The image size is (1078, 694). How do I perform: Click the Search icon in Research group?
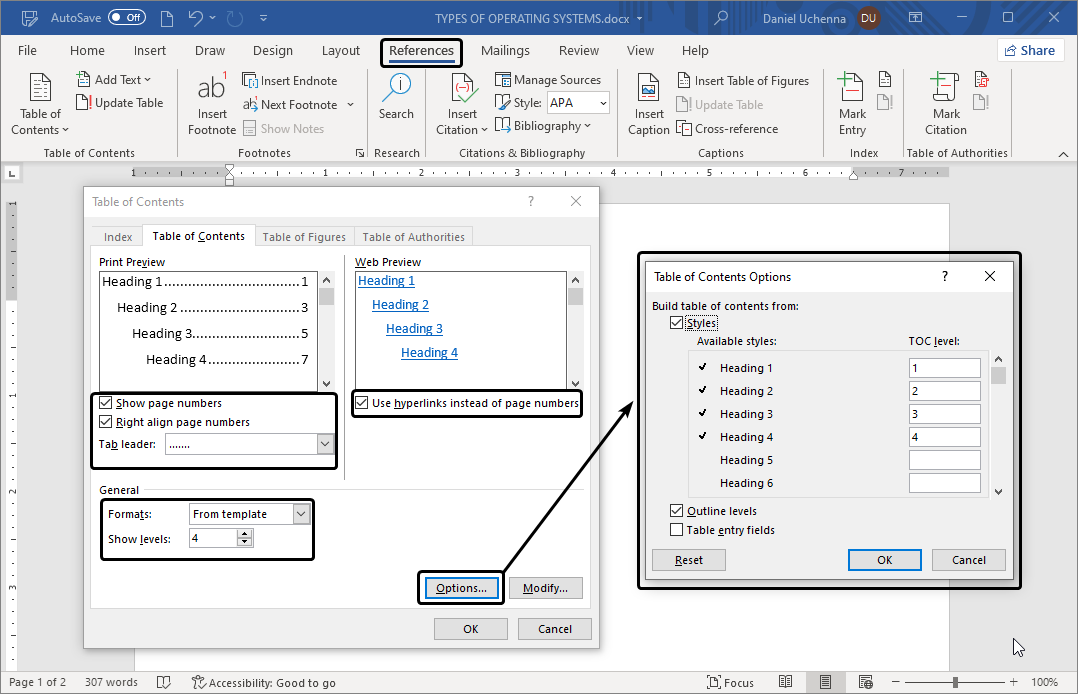tap(396, 90)
